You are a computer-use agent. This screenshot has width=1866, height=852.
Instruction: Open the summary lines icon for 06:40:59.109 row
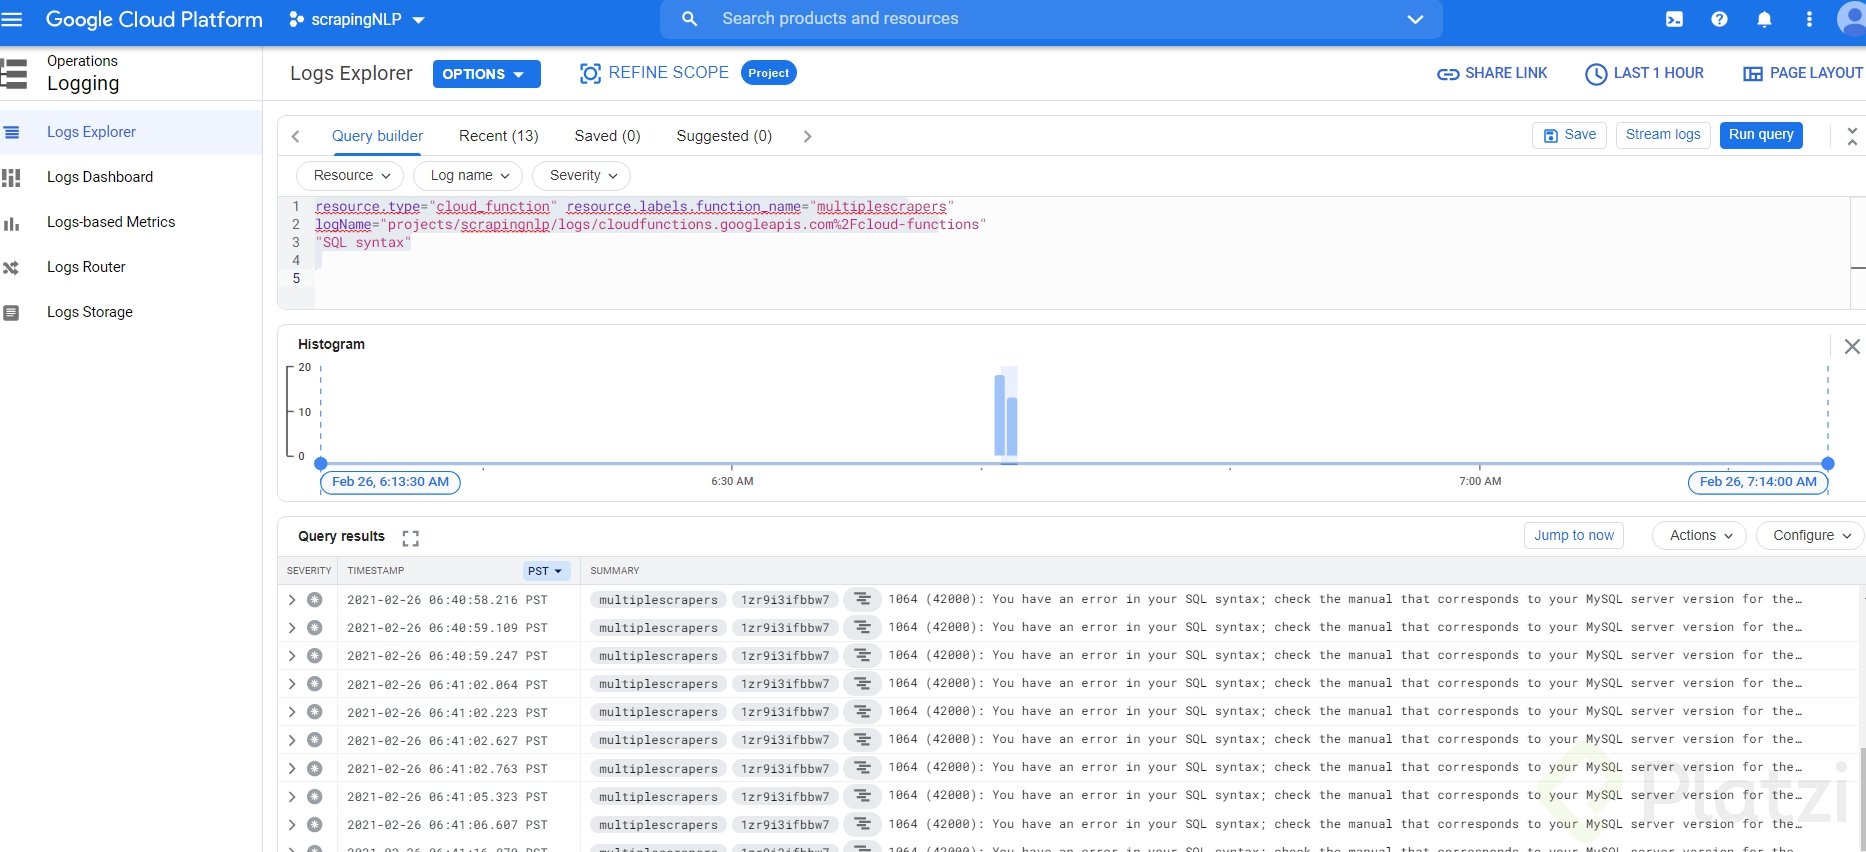tap(862, 628)
